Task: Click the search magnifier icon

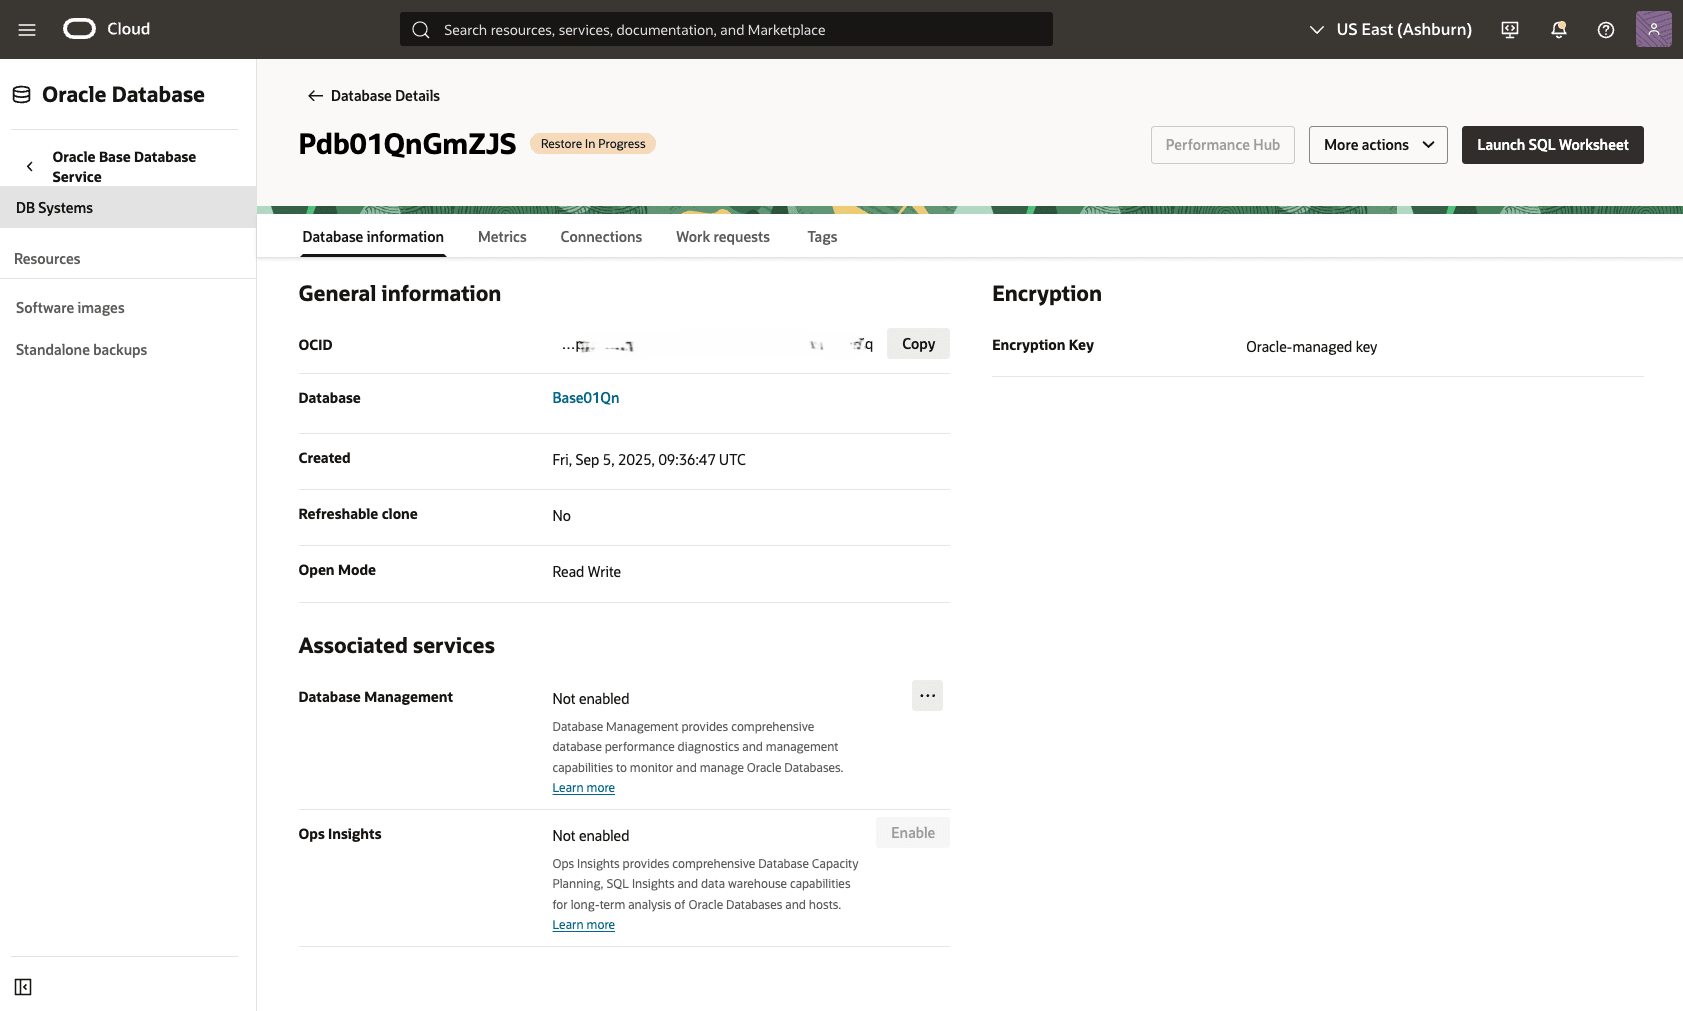Action: point(420,29)
